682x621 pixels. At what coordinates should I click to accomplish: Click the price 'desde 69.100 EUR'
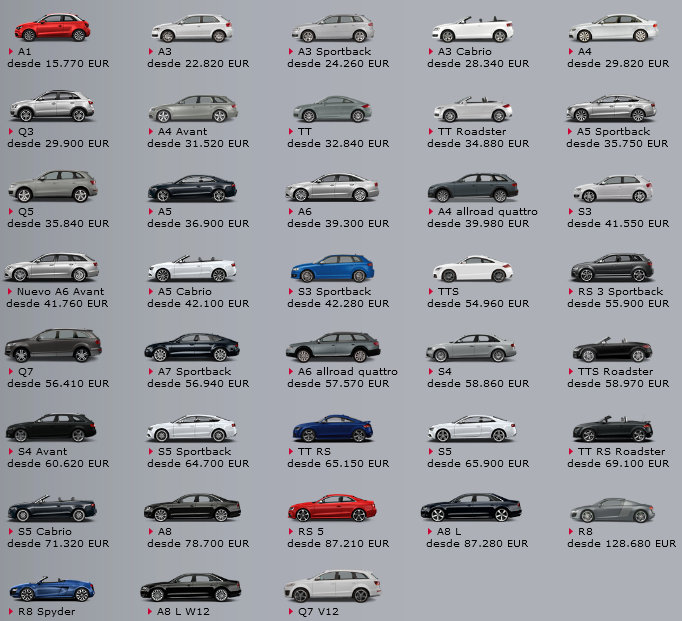point(618,464)
